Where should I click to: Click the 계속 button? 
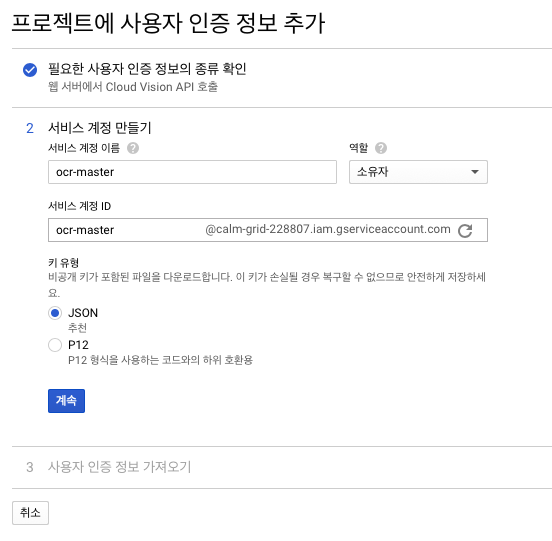pyautogui.click(x=66, y=401)
